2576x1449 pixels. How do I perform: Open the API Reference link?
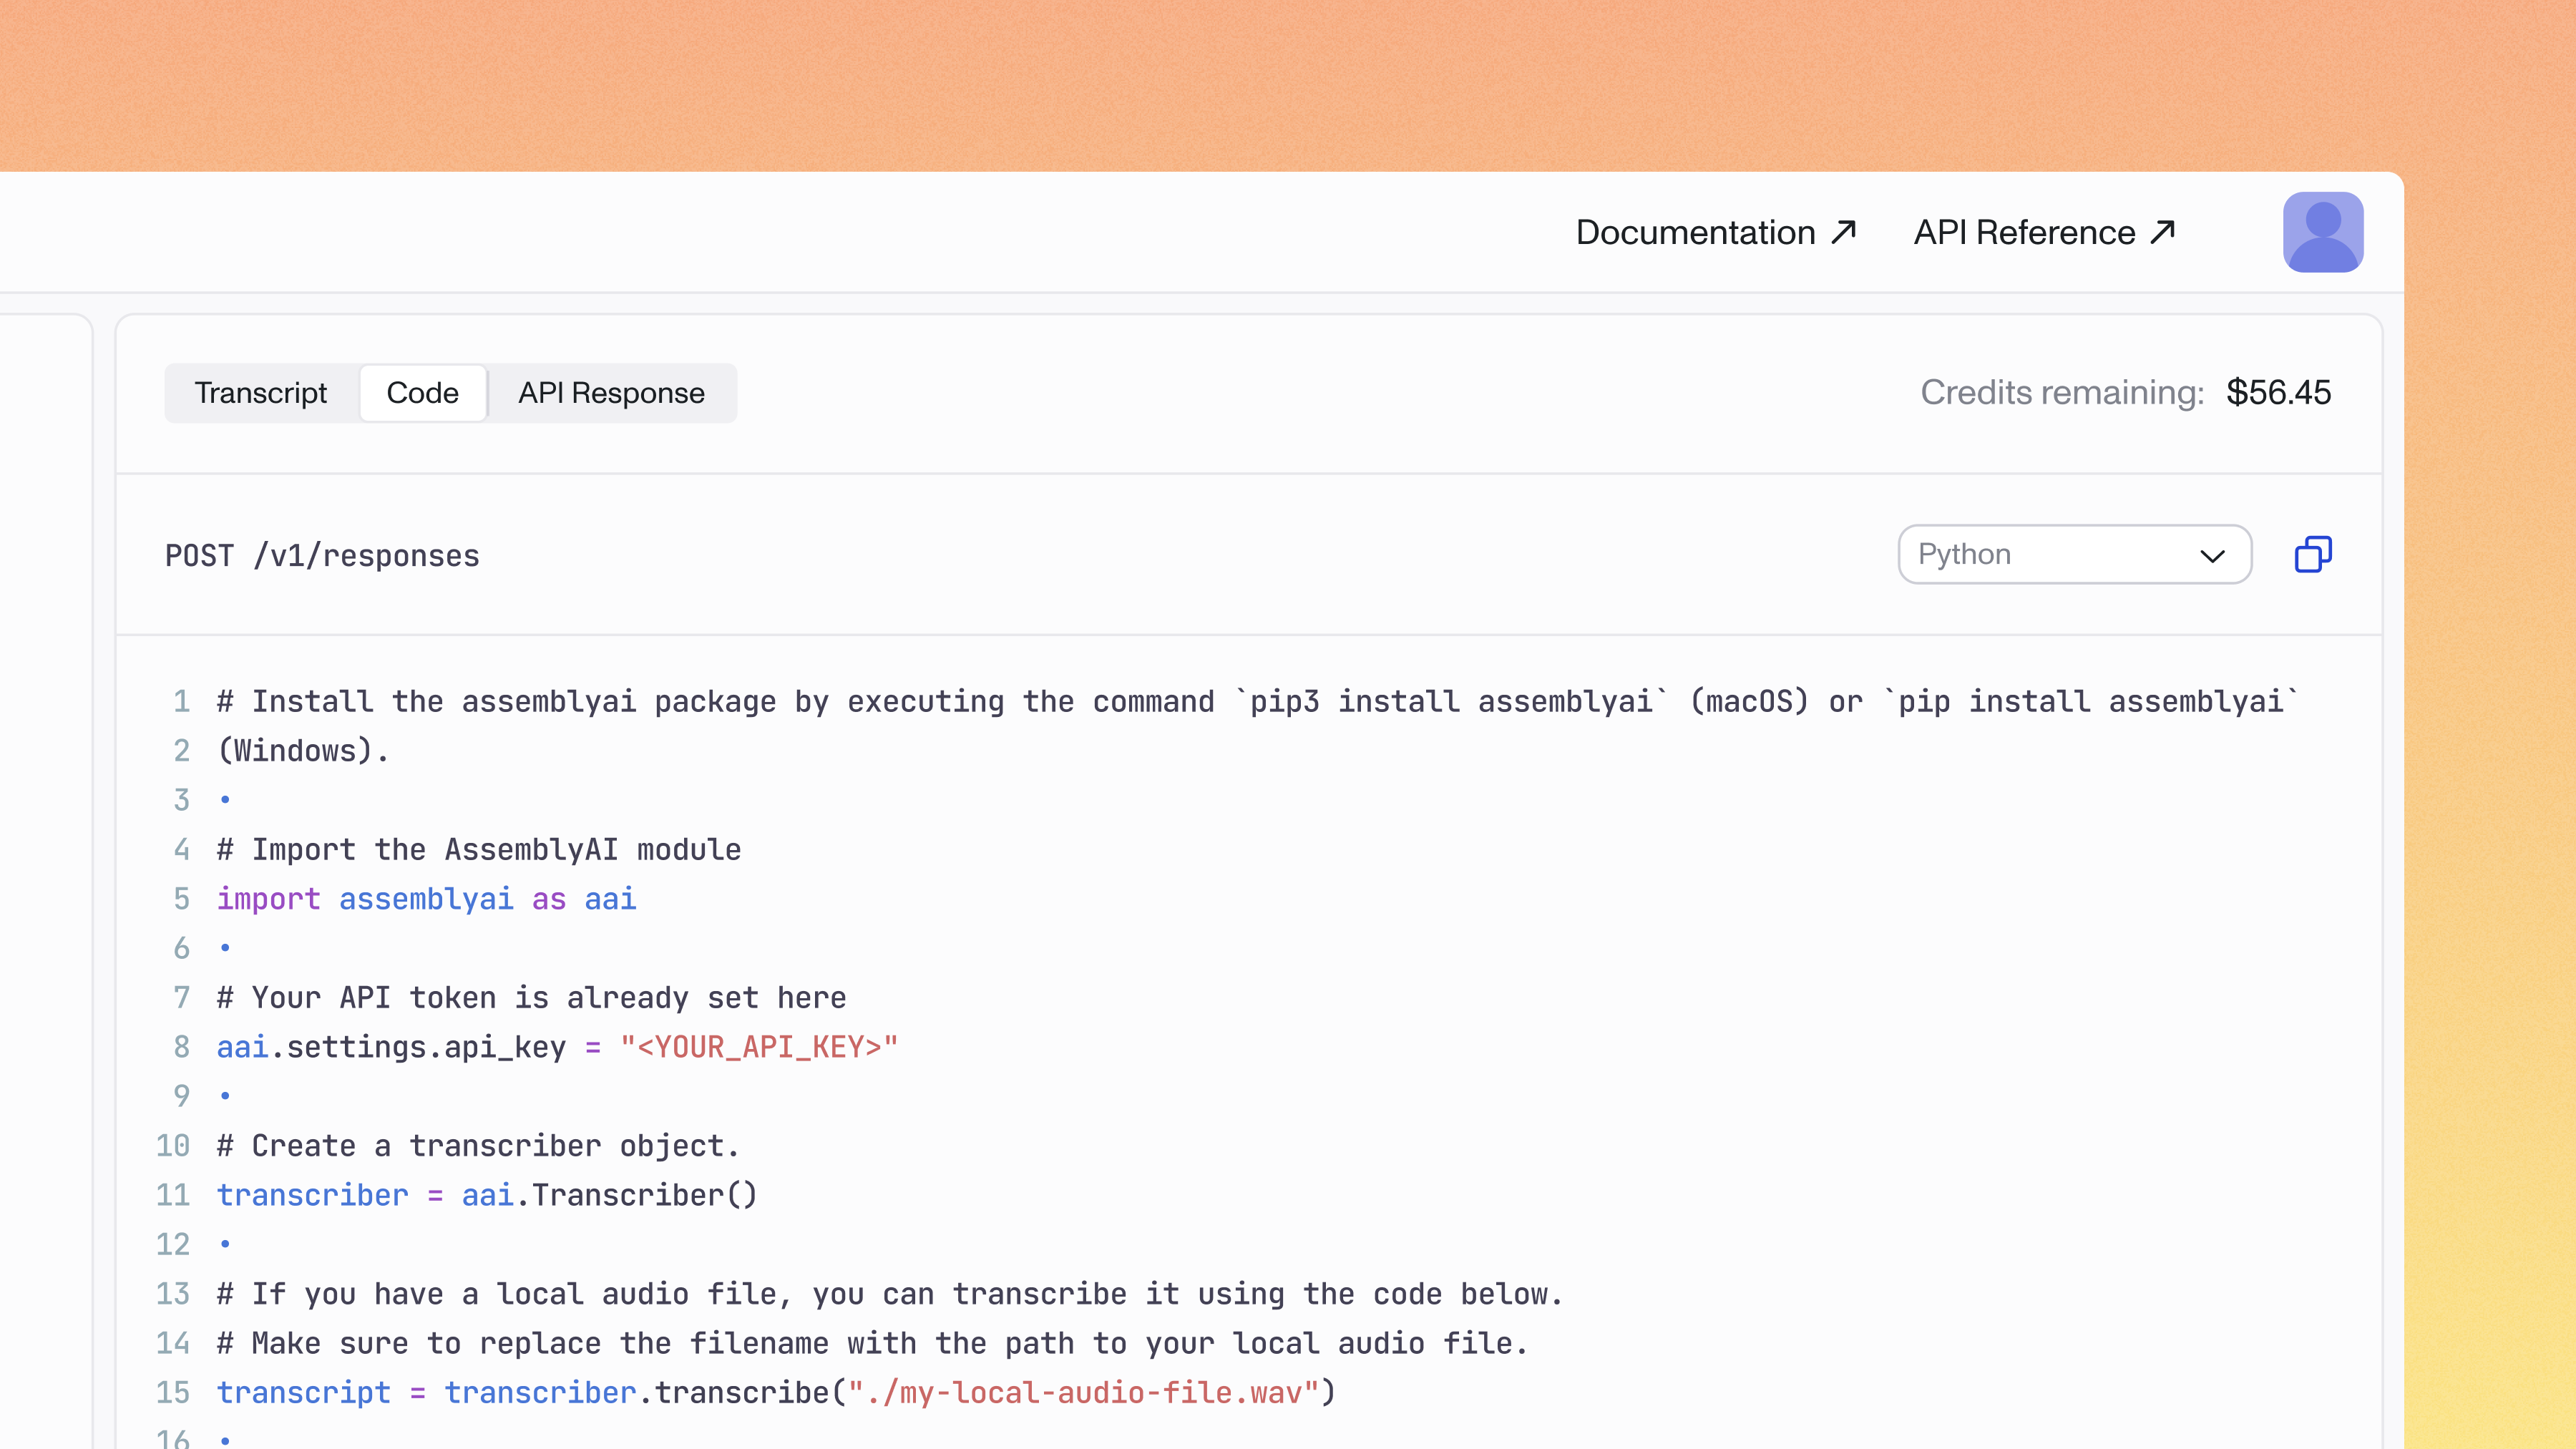click(2045, 232)
